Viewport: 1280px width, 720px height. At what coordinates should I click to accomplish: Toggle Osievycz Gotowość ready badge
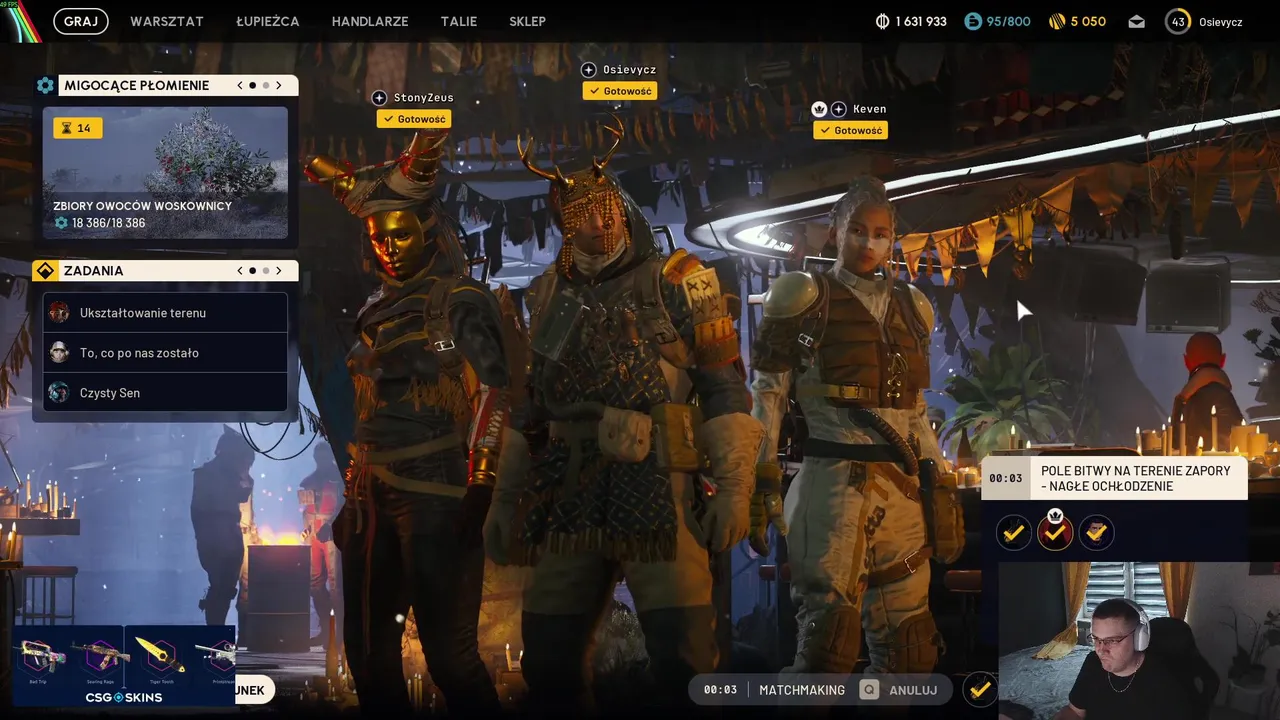[x=620, y=91]
